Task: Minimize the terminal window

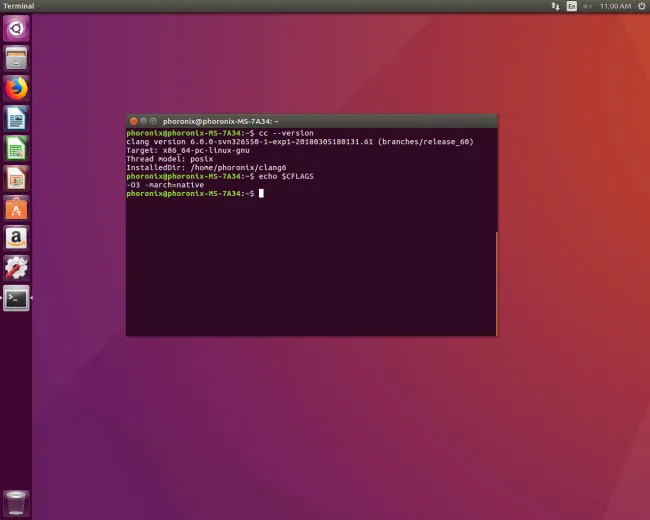Action: (x=143, y=121)
